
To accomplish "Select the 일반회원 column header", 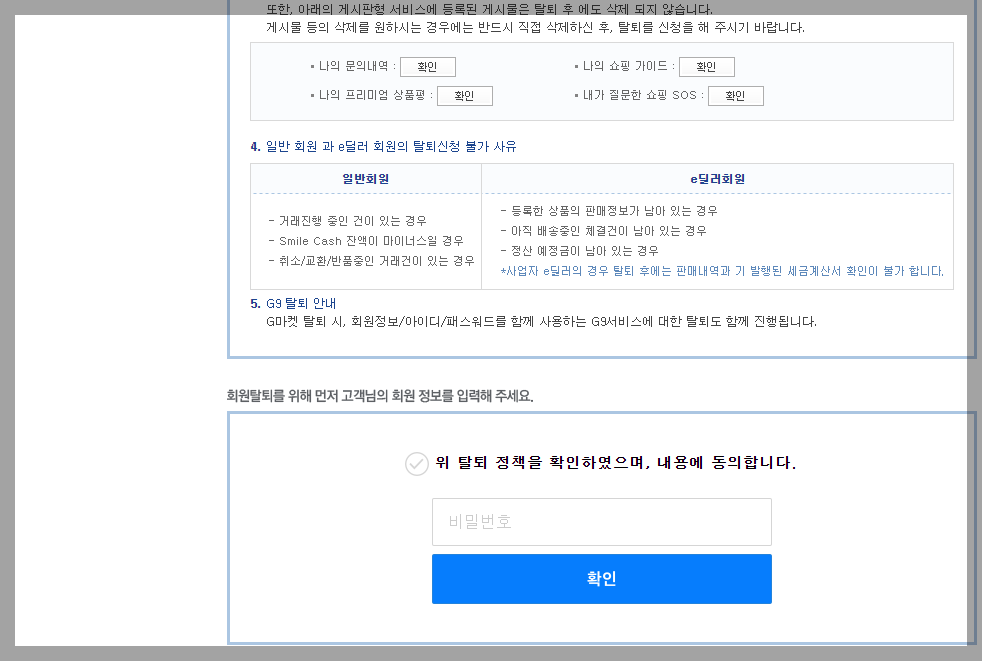I will point(366,179).
